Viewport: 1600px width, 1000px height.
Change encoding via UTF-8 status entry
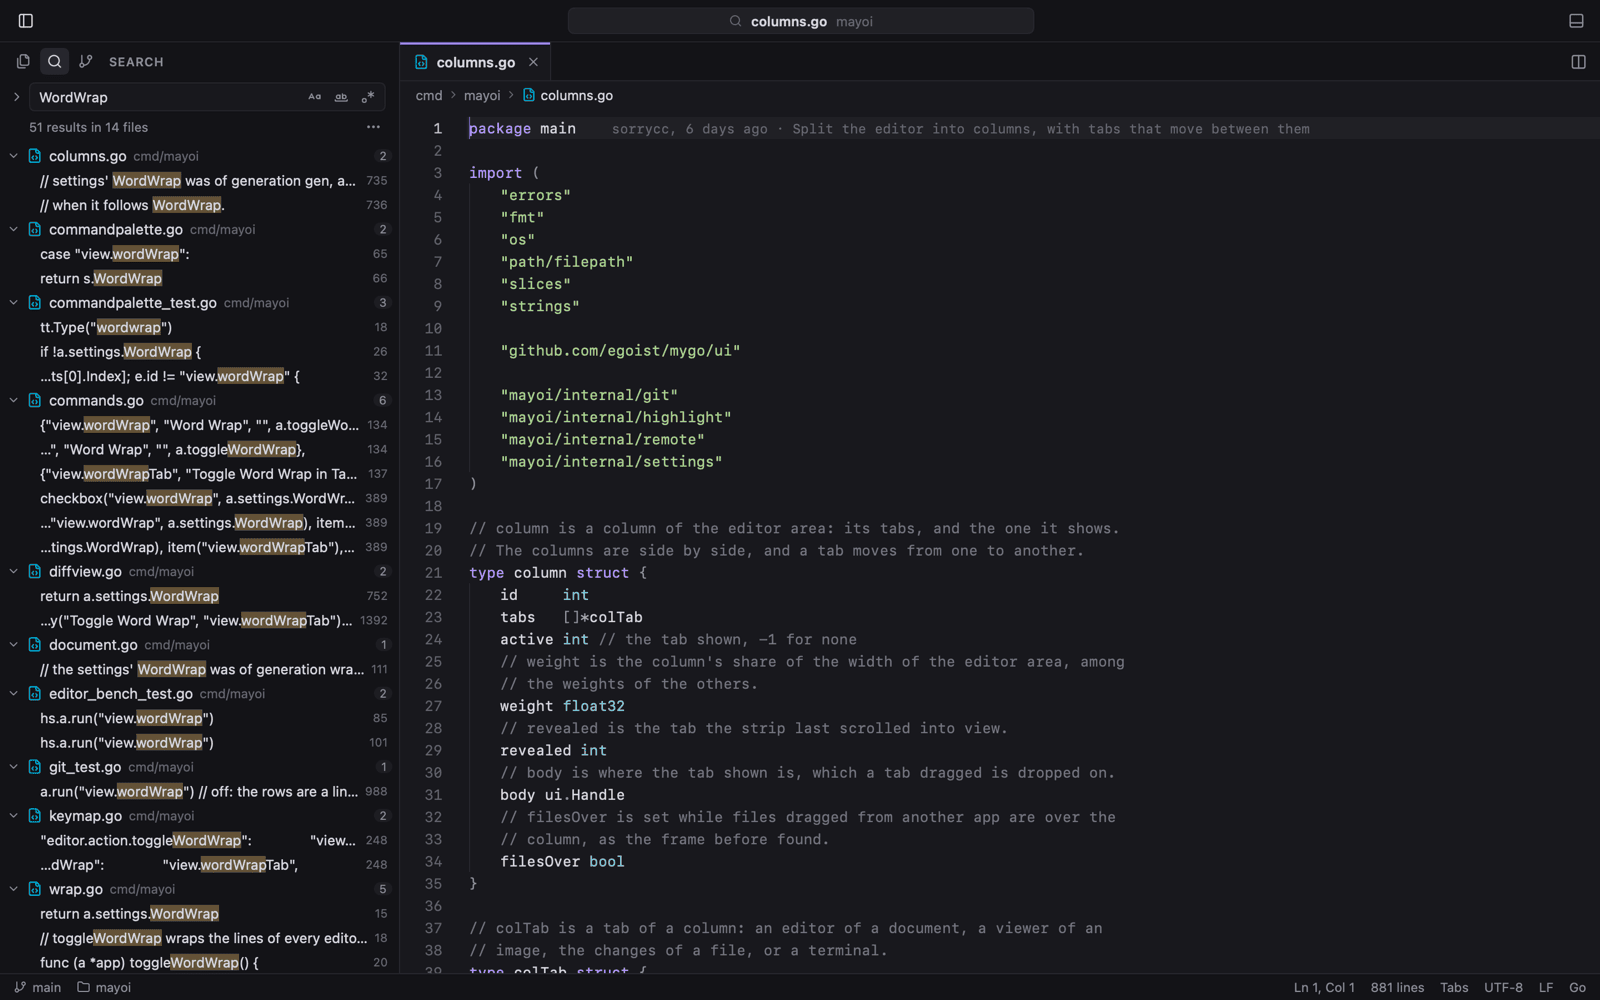[1503, 987]
